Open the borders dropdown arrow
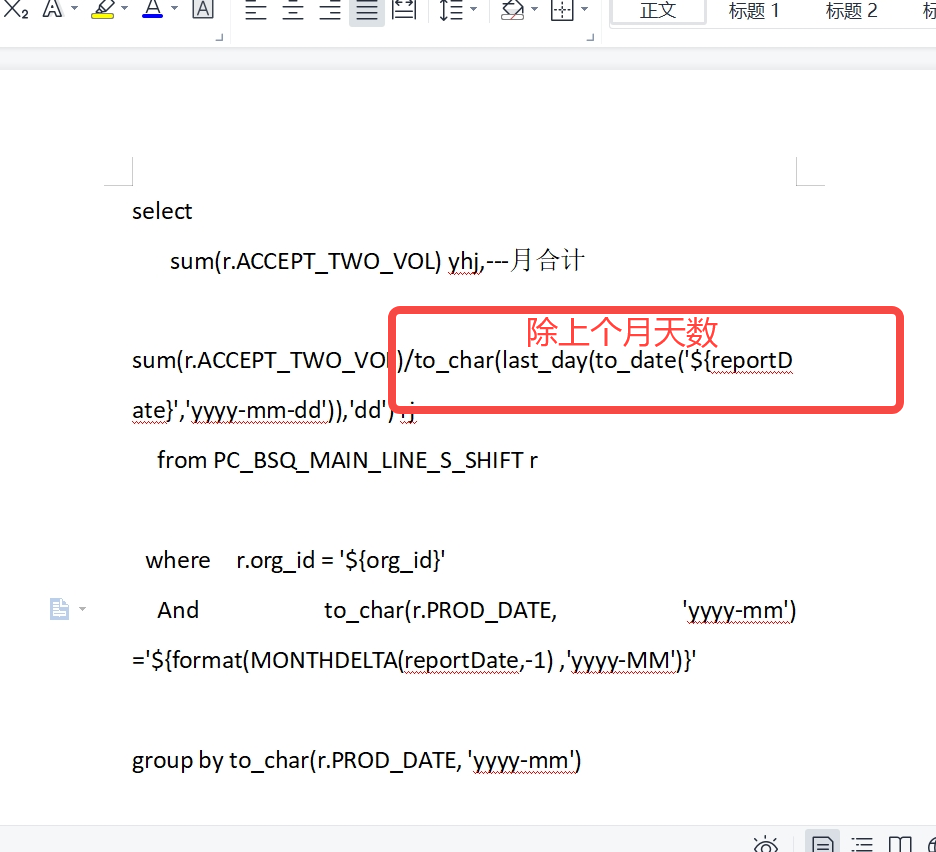 pos(584,8)
